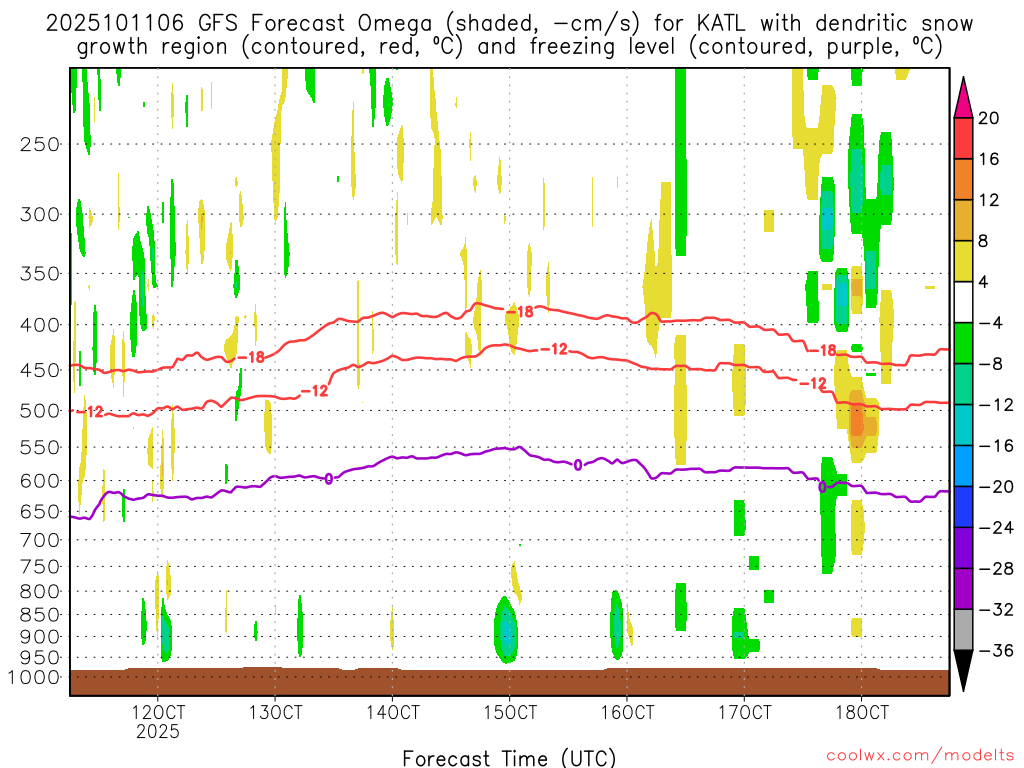Click the orange omega maximum near 500 mb at 180CT
Image resolution: width=1024 pixels, height=768 pixels.
[x=857, y=420]
